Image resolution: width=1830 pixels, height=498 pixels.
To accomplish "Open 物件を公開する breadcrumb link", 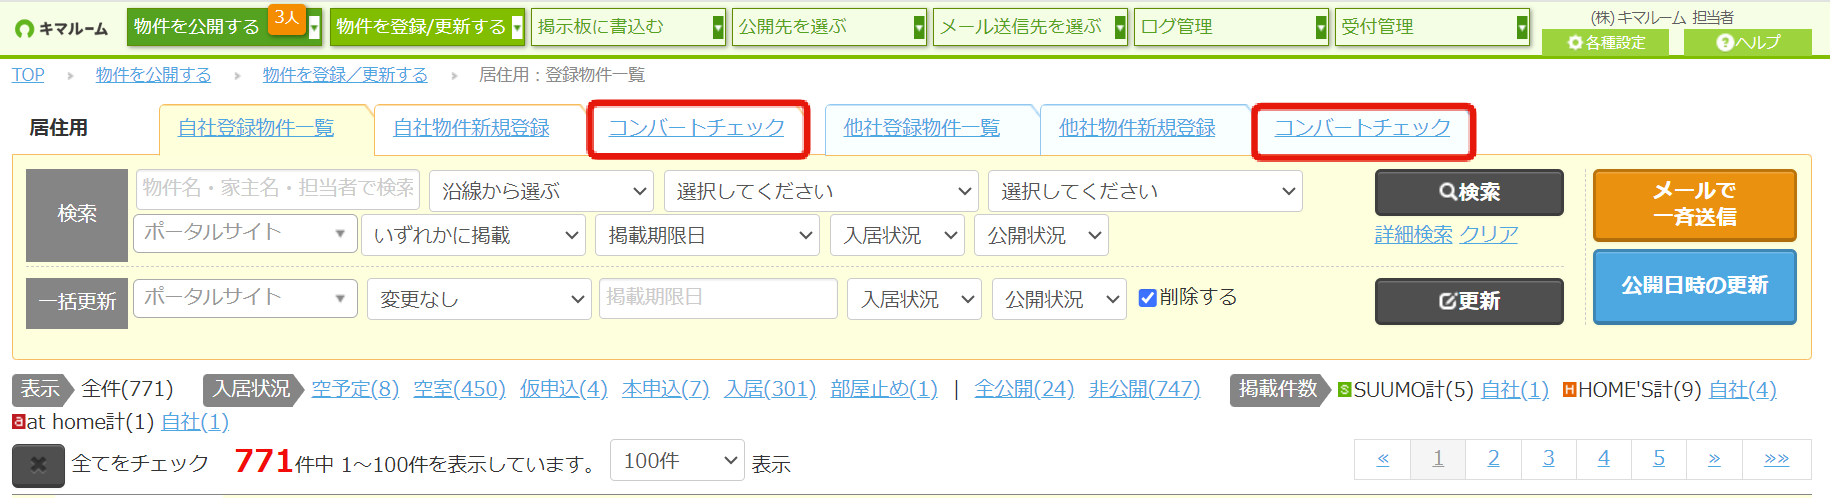I will point(153,75).
